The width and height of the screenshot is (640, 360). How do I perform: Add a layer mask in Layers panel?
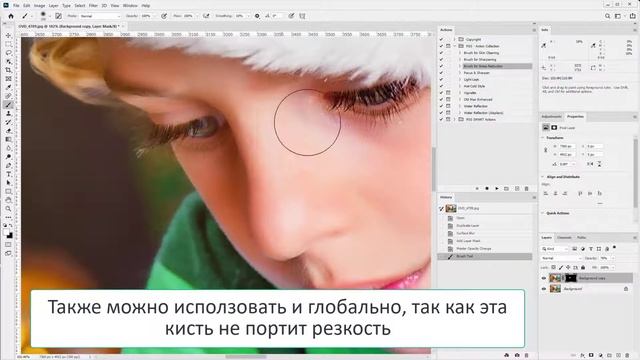pos(591,356)
